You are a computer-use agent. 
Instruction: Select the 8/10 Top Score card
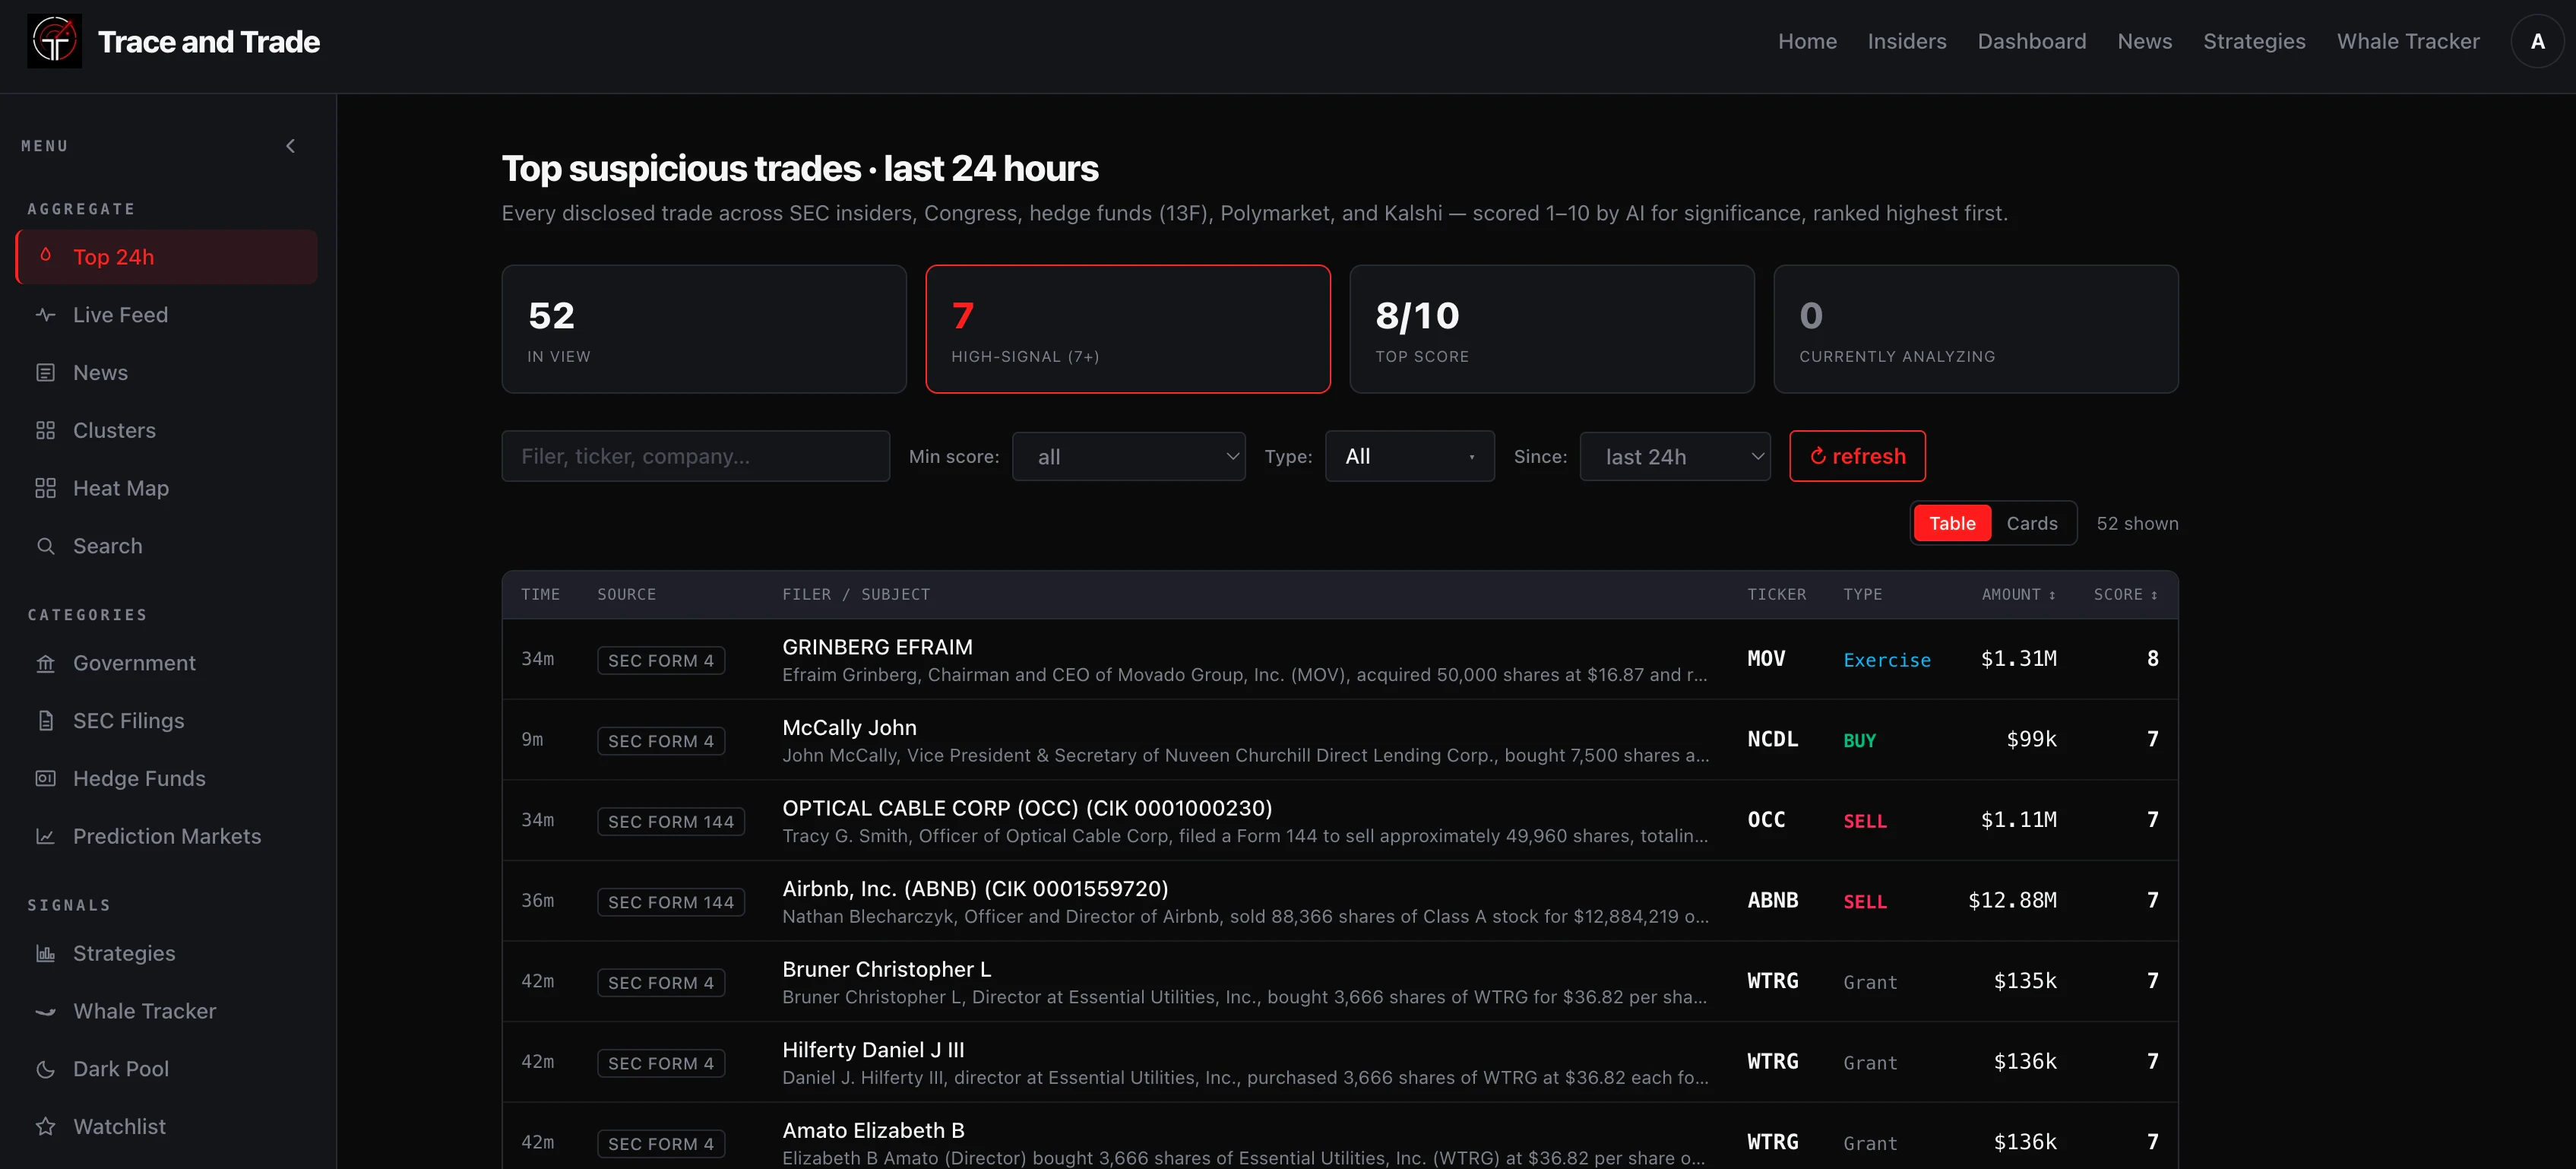(1552, 329)
